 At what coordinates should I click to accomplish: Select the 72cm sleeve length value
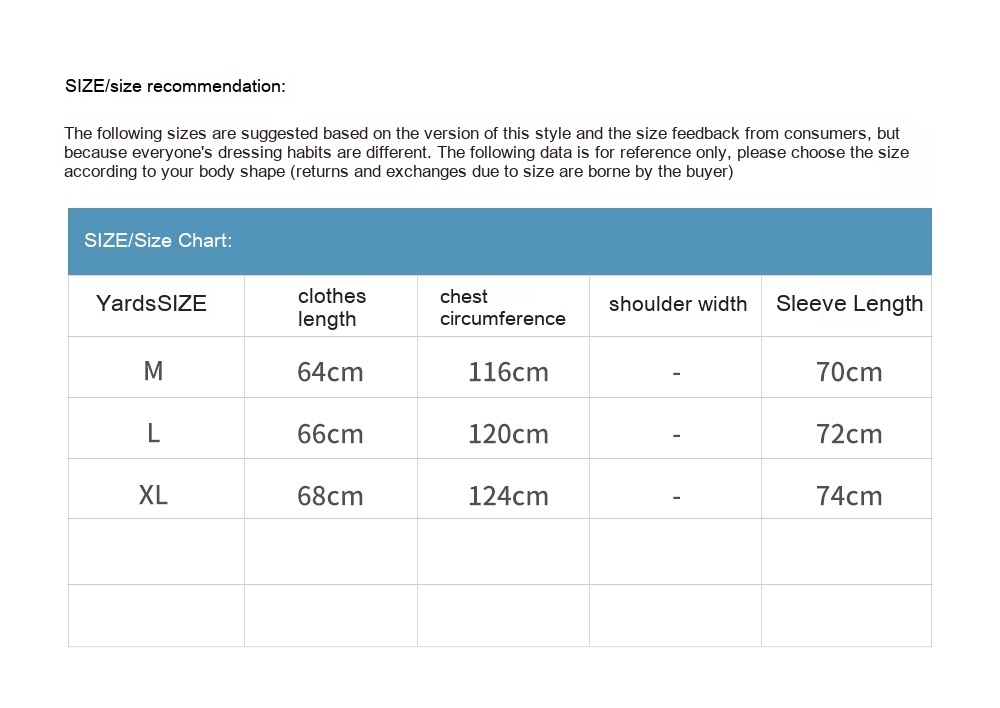click(x=849, y=434)
